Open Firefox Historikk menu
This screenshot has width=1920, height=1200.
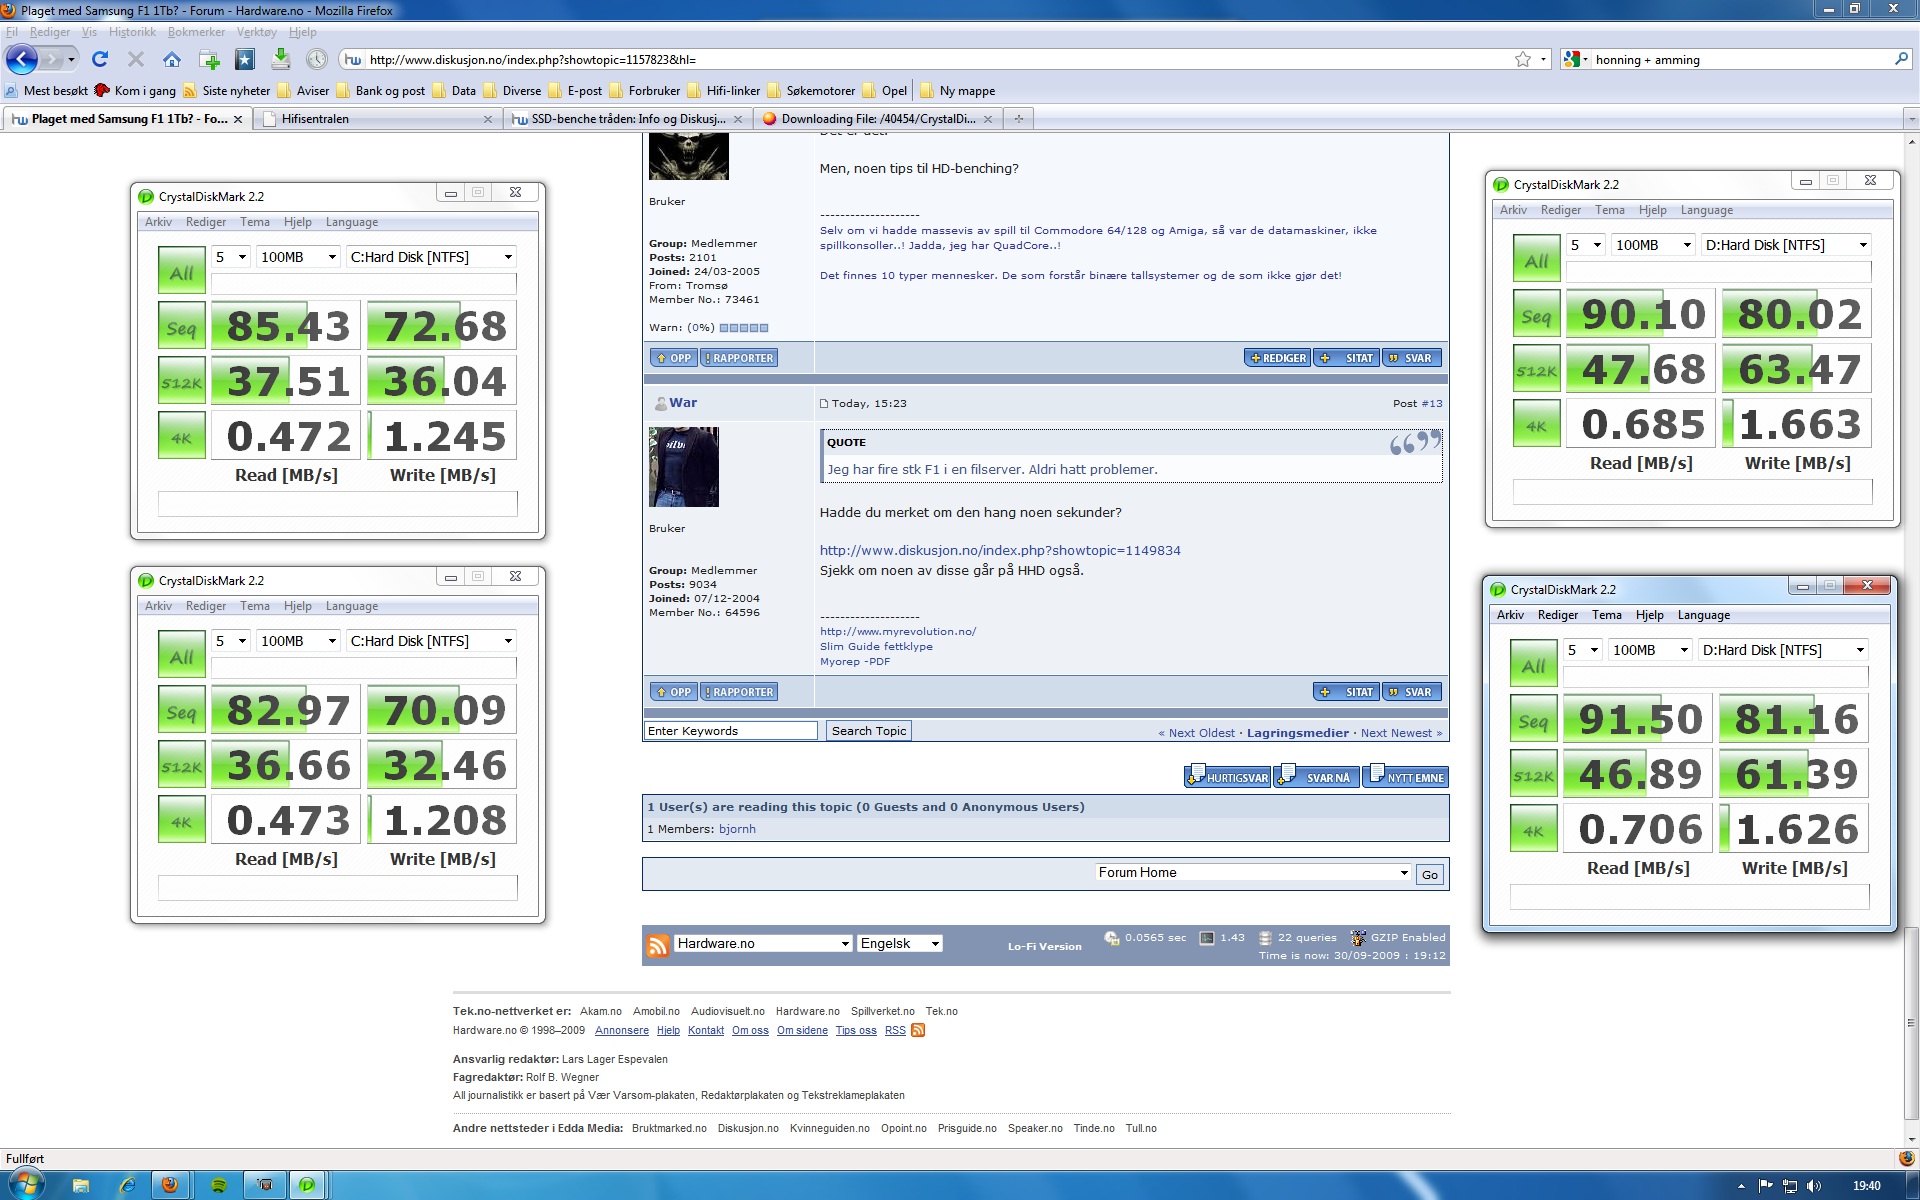coord(132,32)
